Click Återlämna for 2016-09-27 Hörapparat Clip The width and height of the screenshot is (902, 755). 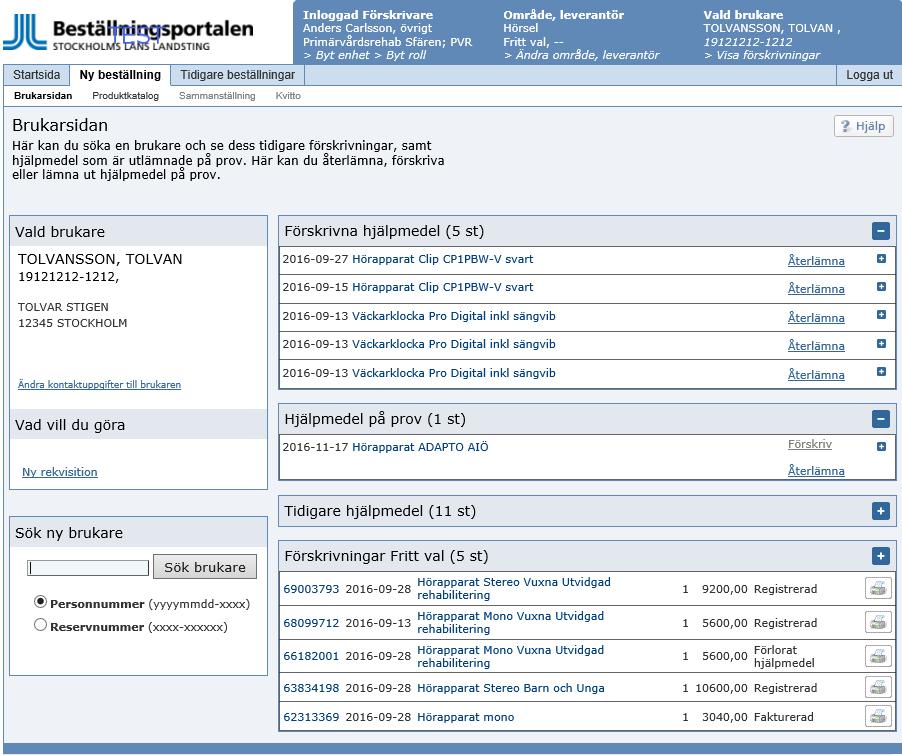coord(816,261)
